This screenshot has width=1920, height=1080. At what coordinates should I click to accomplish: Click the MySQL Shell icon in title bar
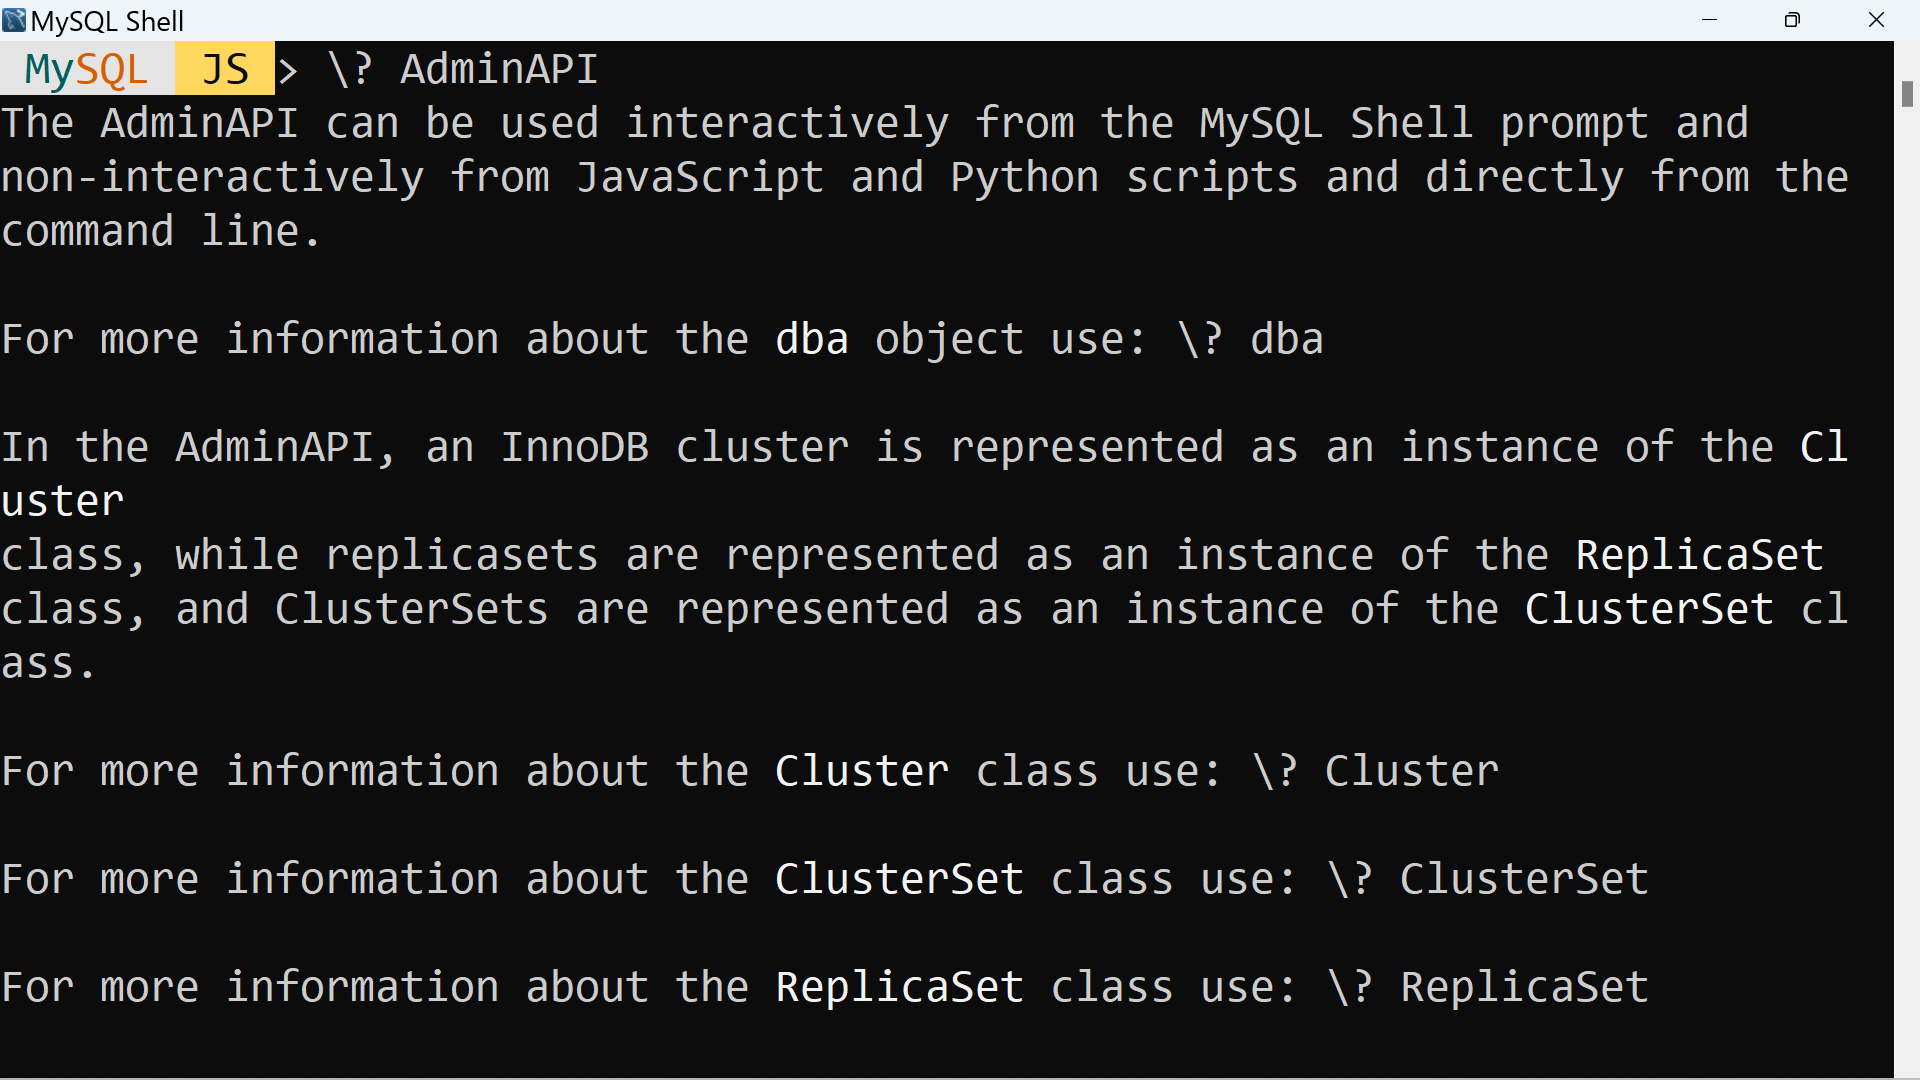[14, 20]
